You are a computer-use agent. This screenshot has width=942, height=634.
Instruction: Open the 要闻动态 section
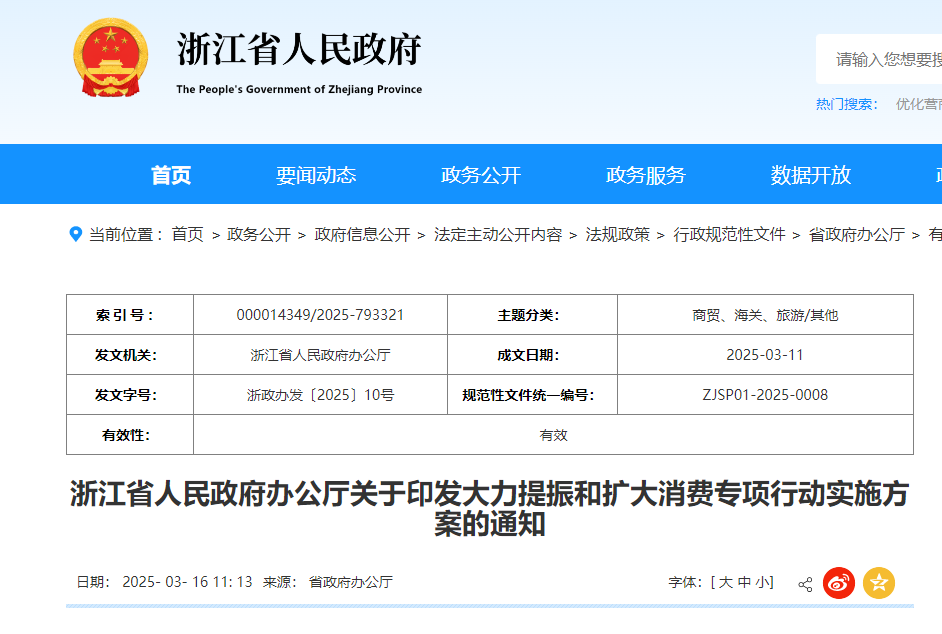[318, 174]
